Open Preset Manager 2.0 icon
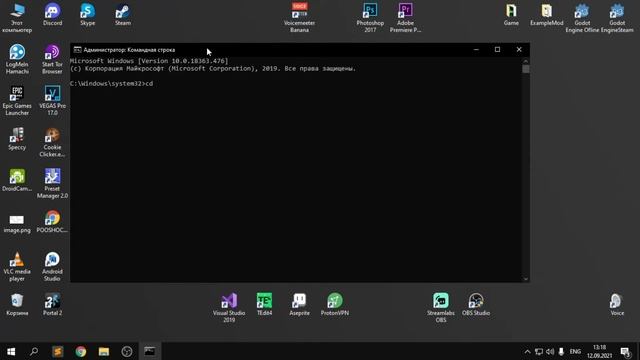Viewport: 640px width, 360px height. click(x=52, y=183)
